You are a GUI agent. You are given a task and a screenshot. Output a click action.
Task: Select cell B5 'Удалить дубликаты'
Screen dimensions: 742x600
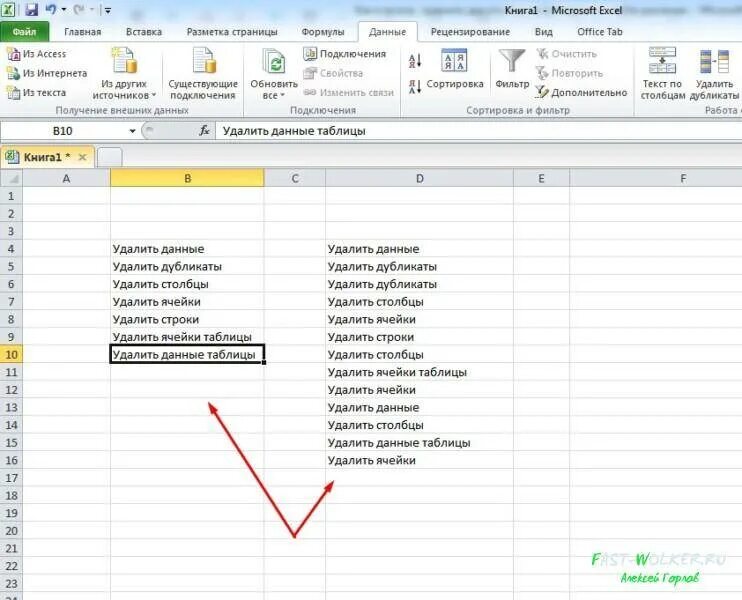point(187,266)
